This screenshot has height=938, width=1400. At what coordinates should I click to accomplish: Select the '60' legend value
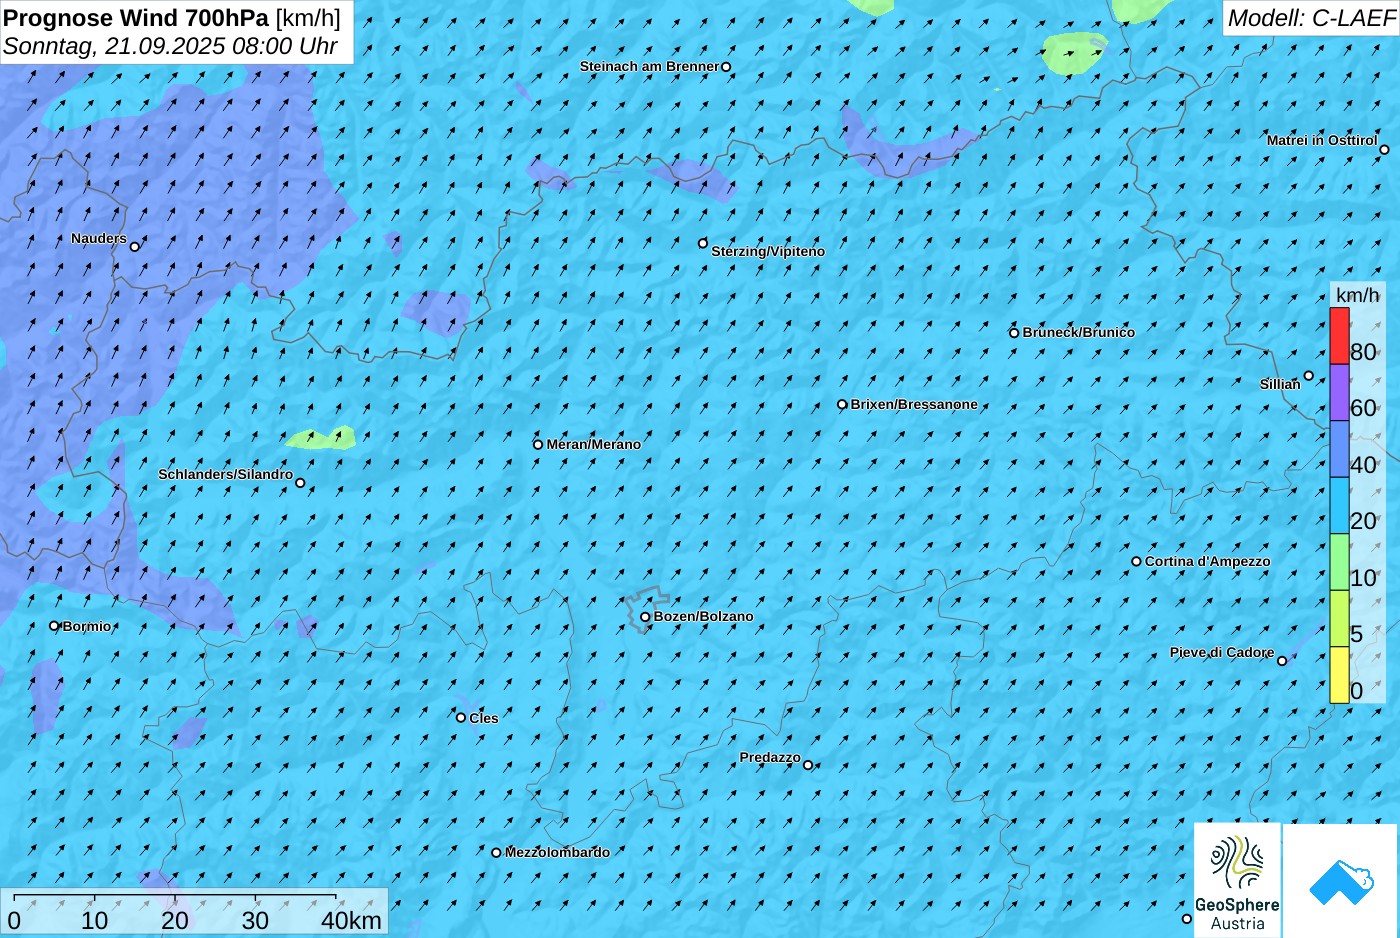coord(1363,408)
